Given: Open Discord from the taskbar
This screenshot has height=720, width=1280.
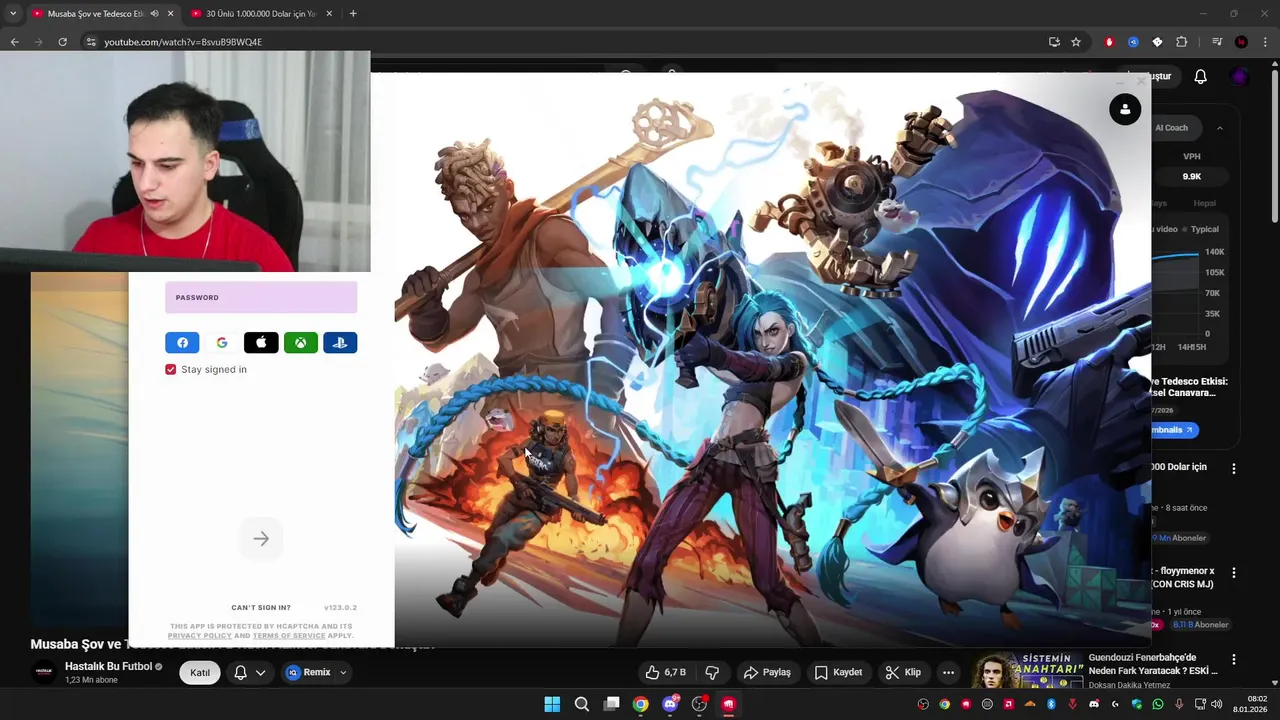Looking at the screenshot, I should click(x=670, y=704).
